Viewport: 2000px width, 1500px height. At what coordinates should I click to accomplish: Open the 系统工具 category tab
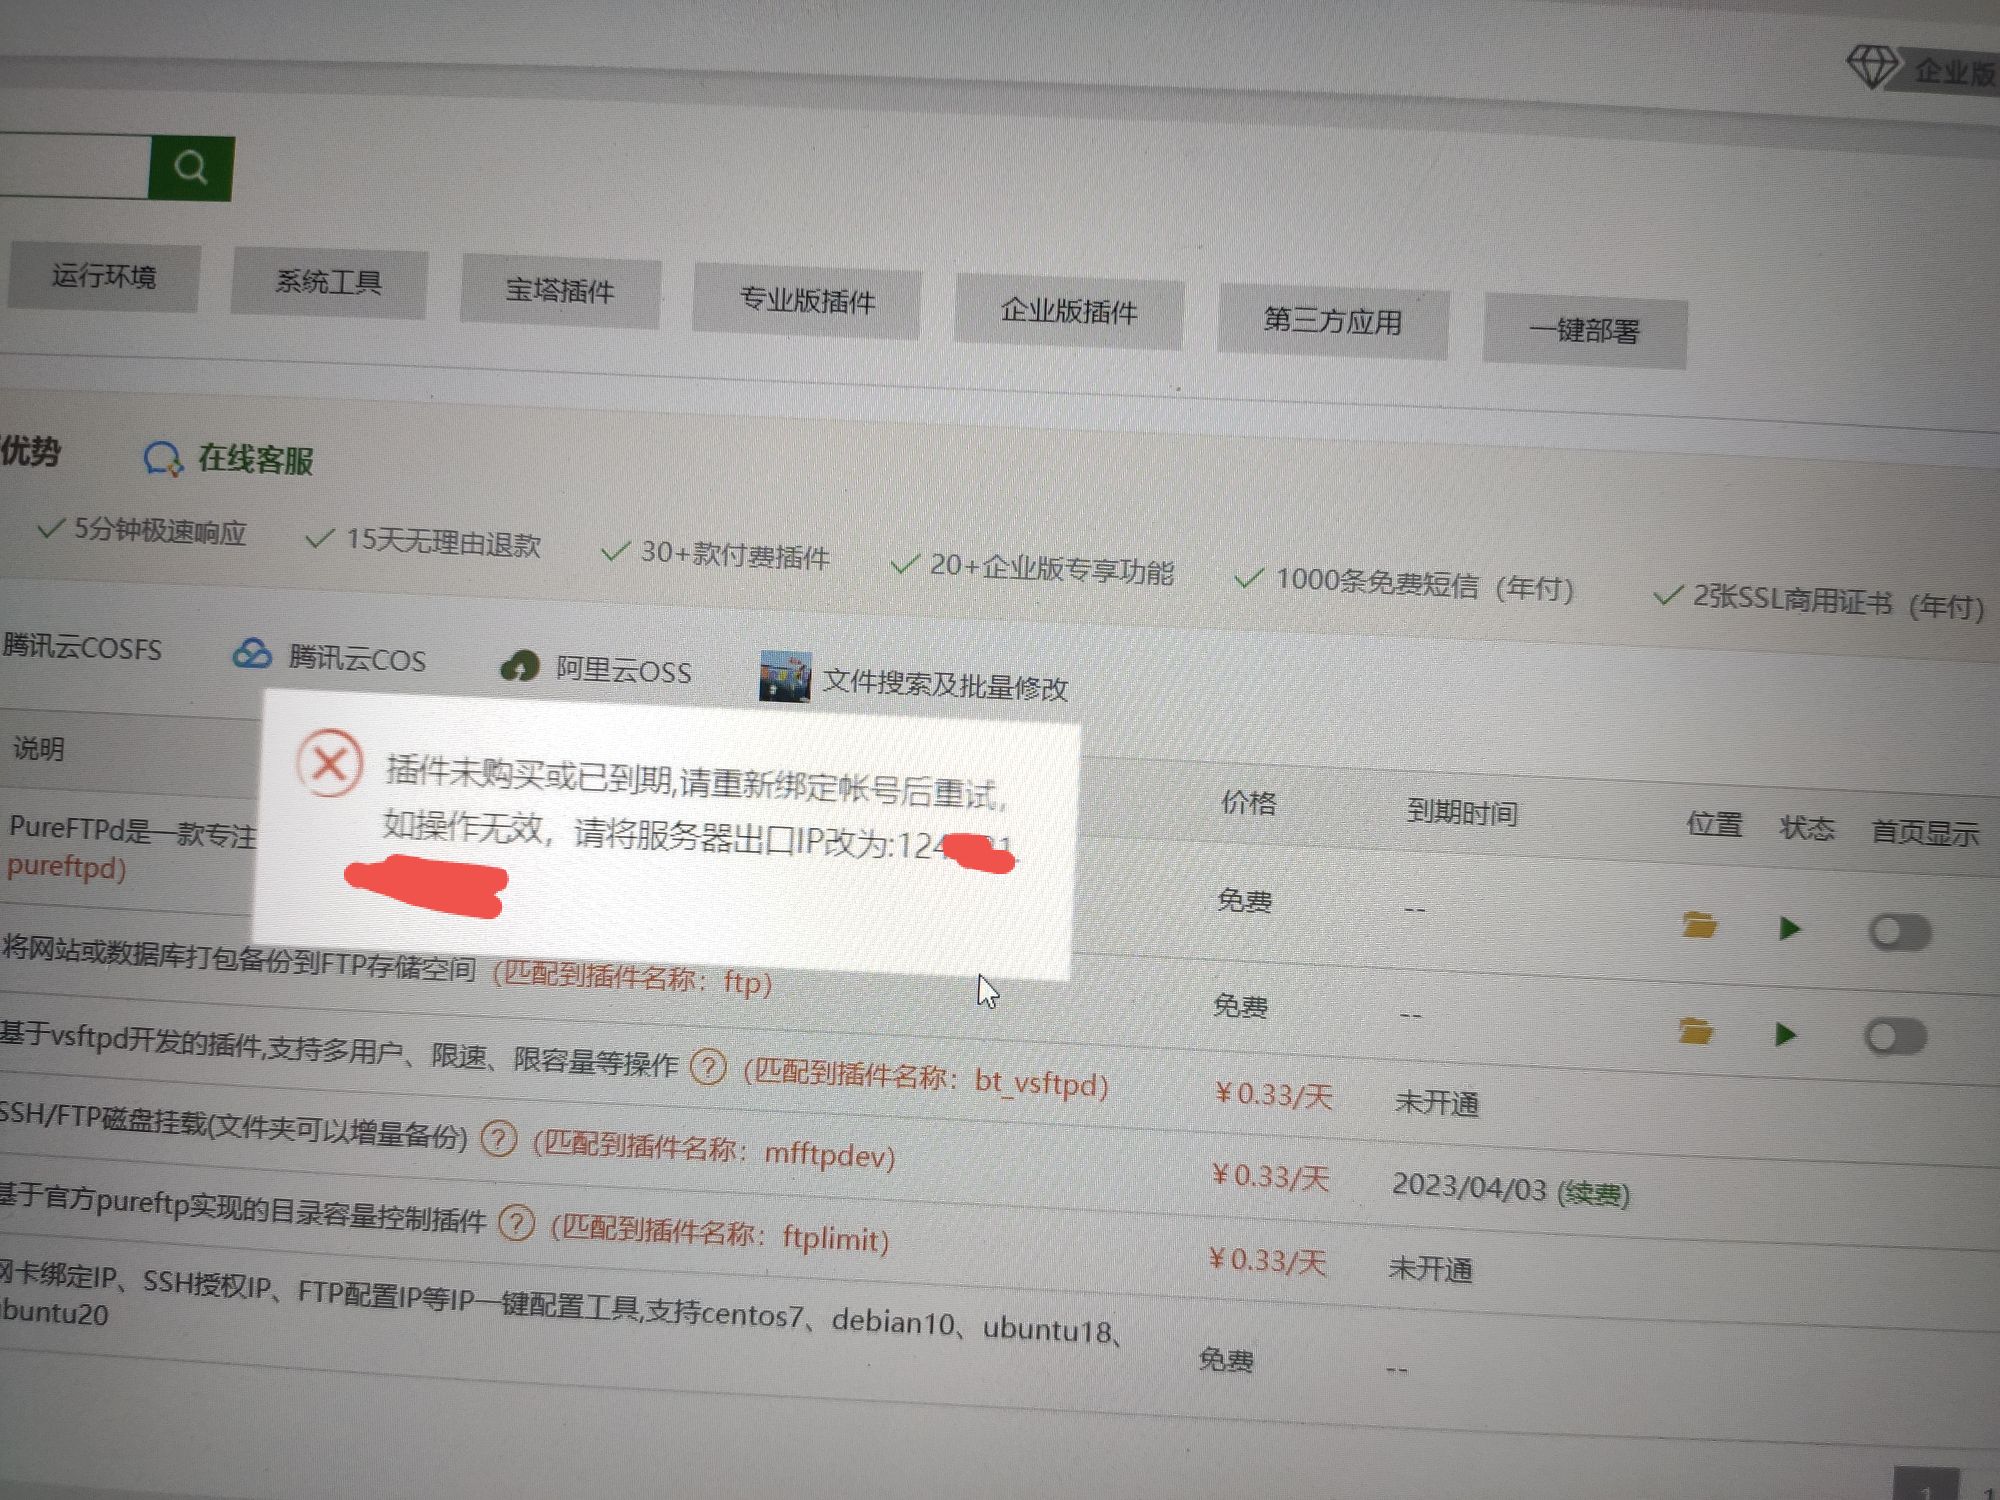coord(329,283)
